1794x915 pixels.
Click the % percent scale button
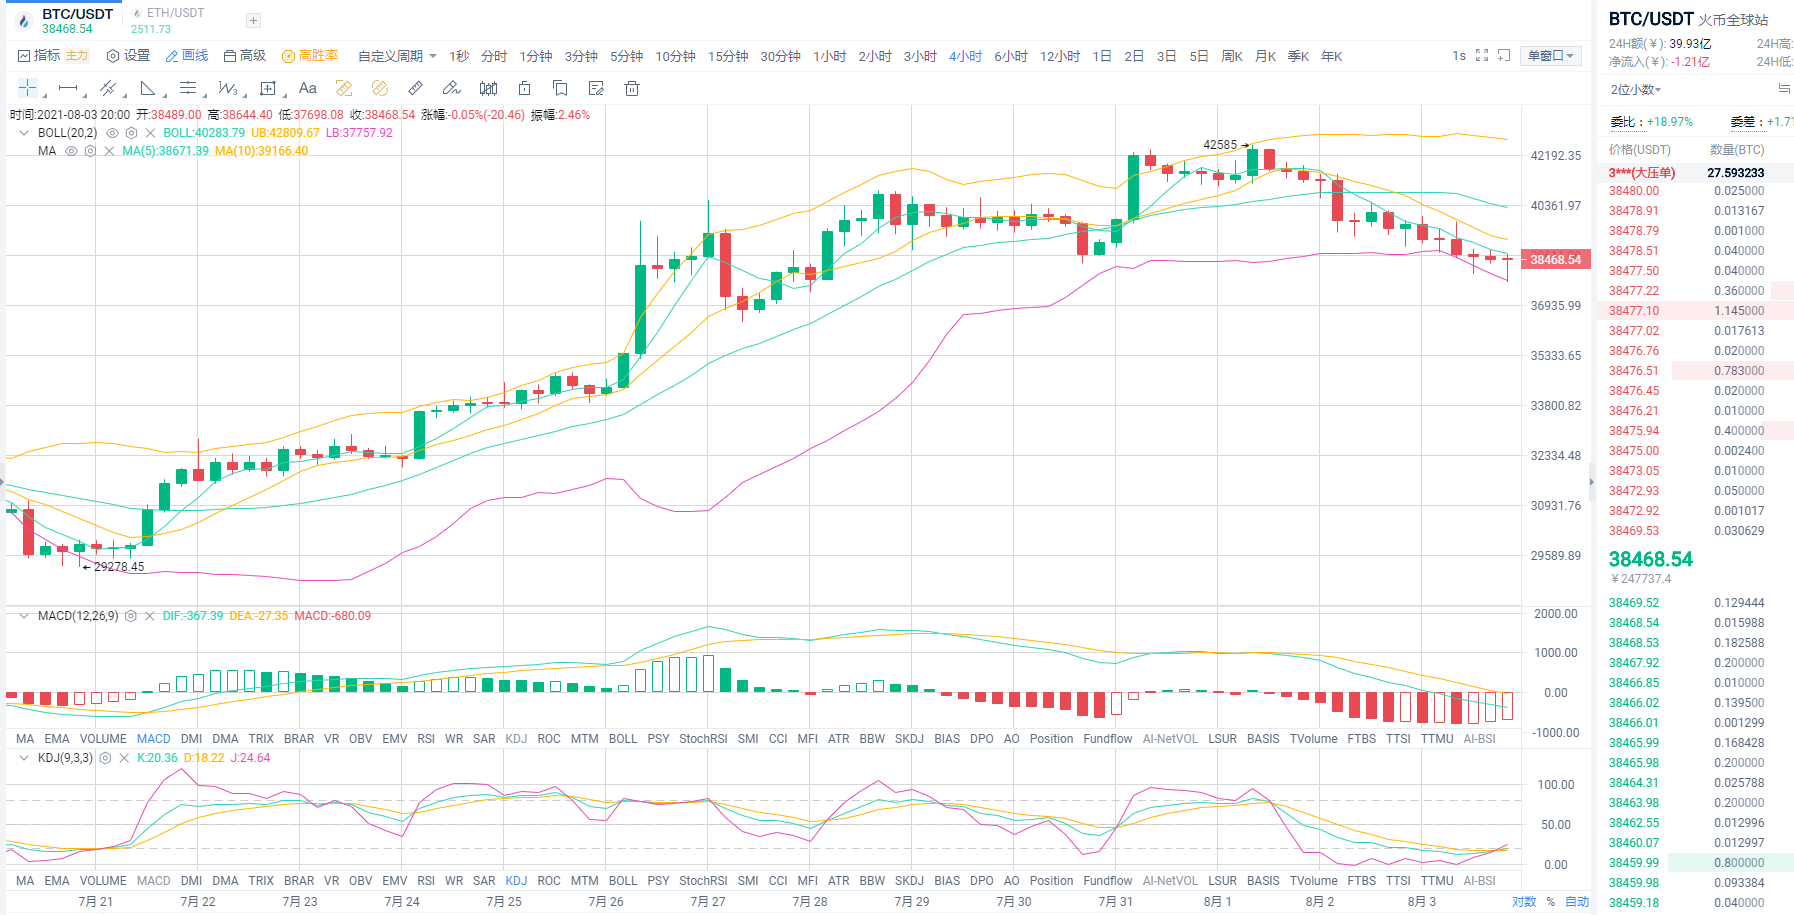[1551, 902]
